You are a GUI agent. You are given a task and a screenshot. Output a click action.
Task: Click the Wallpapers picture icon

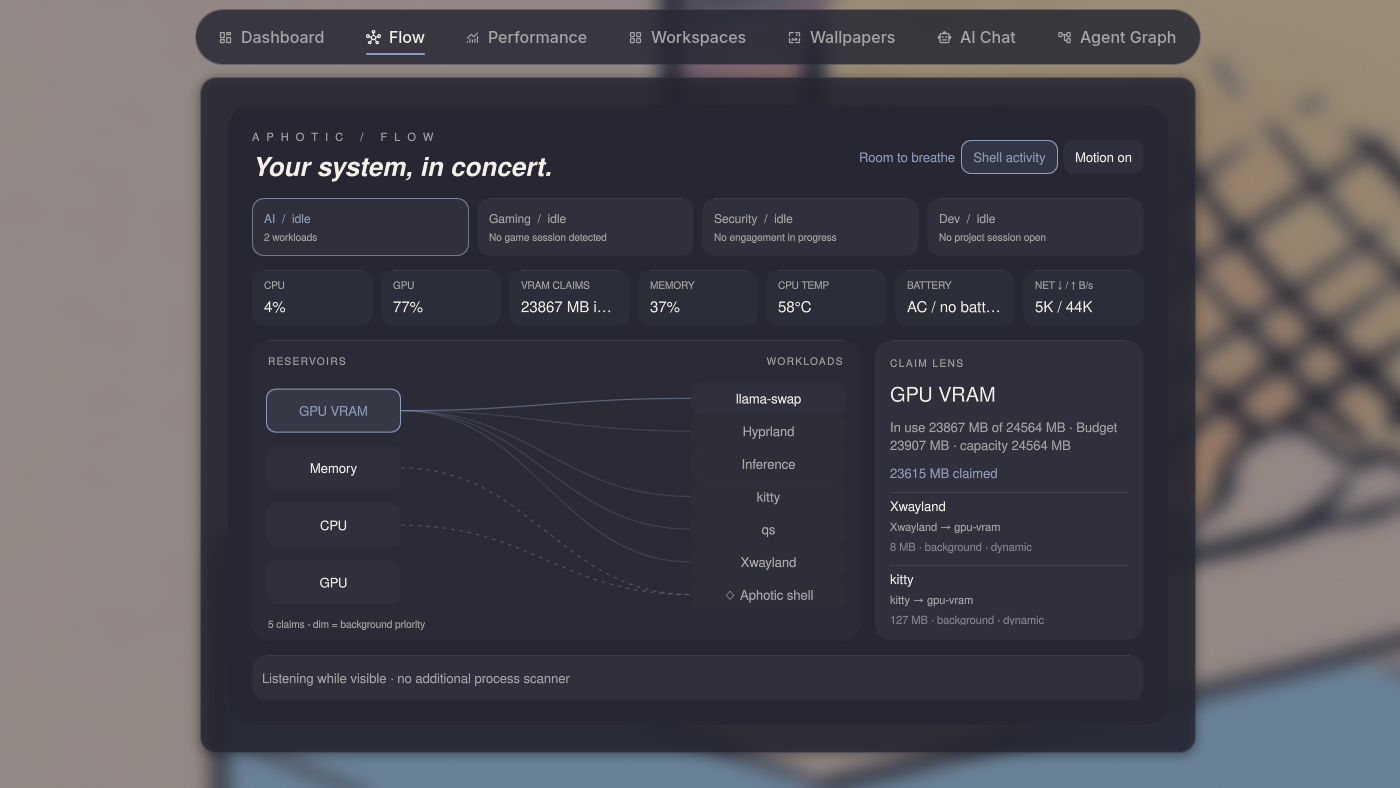(794, 38)
